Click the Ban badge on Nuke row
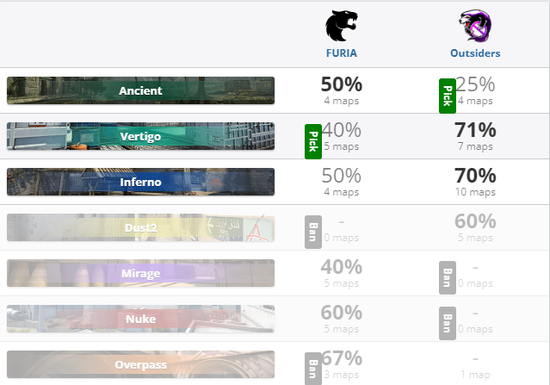The height and width of the screenshot is (385, 550). coord(447,323)
